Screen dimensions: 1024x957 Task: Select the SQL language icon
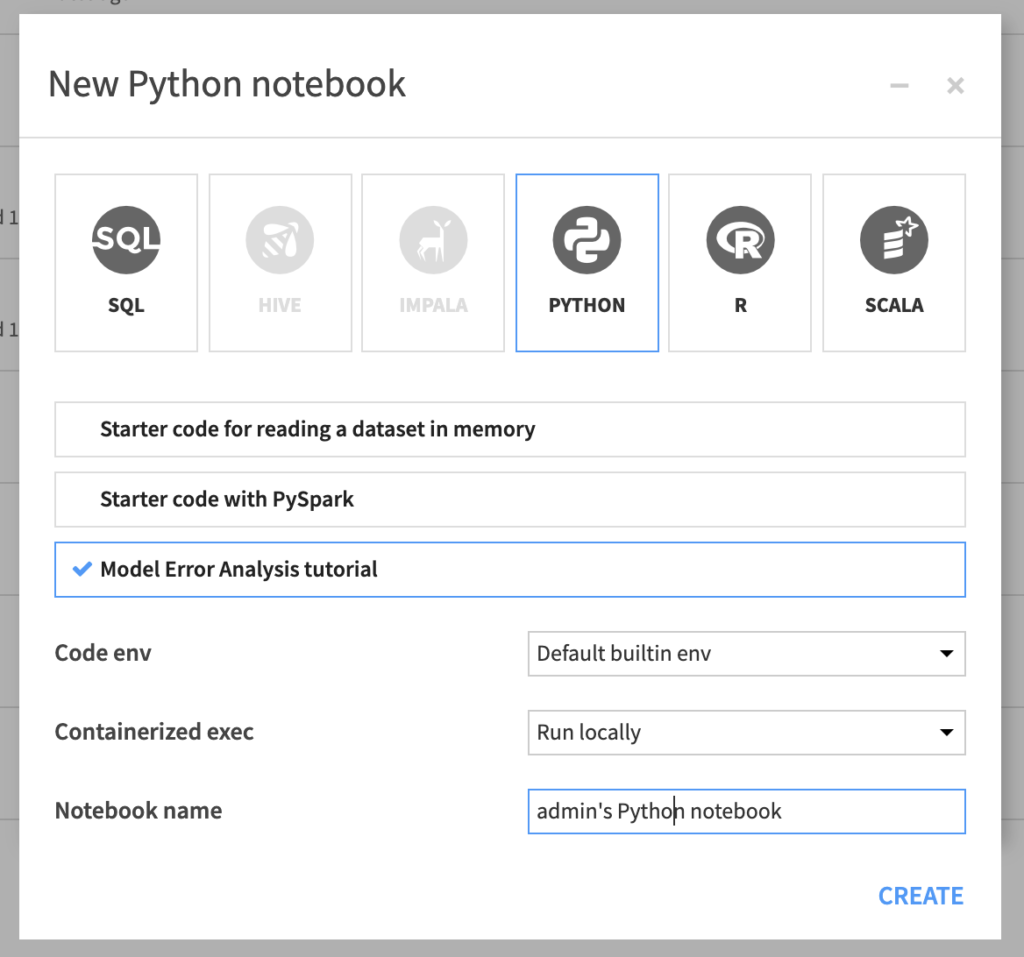click(x=126, y=240)
